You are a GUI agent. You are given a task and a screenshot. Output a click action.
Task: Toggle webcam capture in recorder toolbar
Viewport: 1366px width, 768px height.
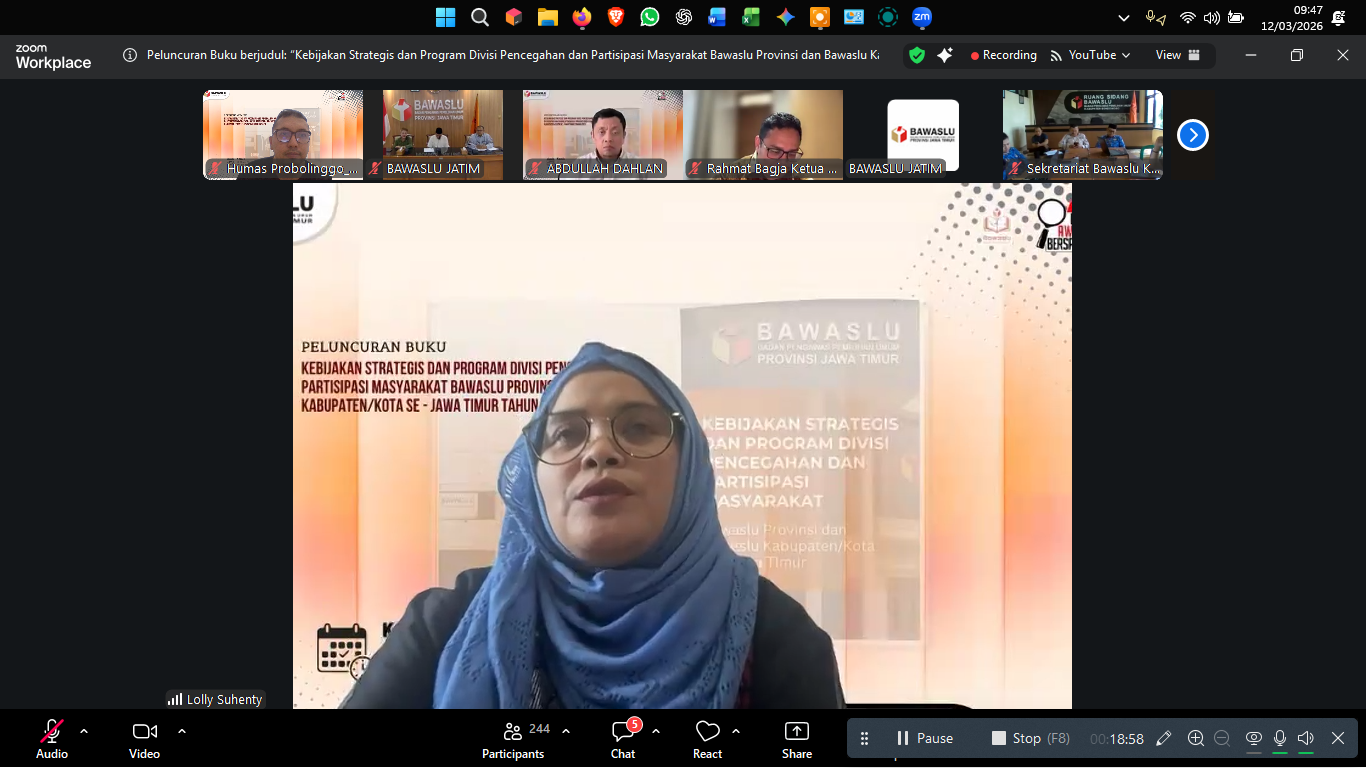point(1253,738)
